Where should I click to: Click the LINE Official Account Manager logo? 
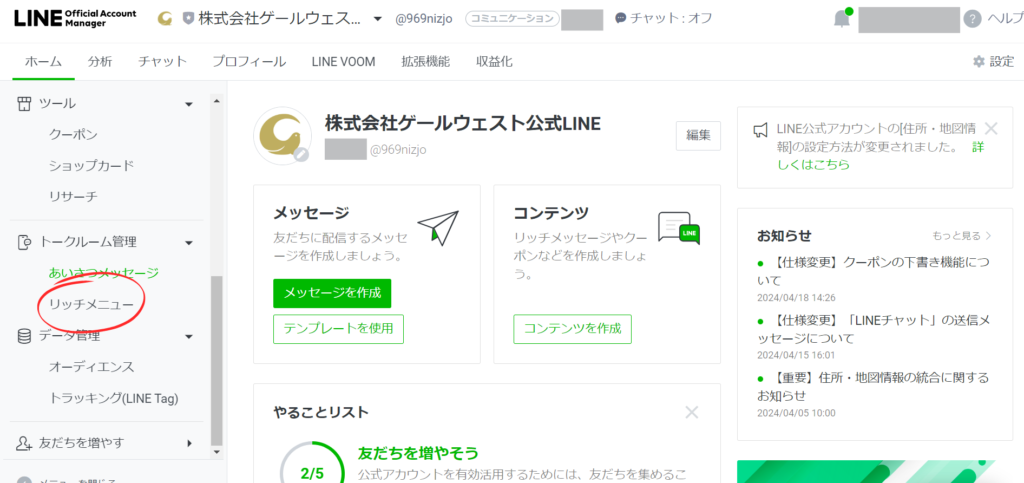[x=76, y=18]
